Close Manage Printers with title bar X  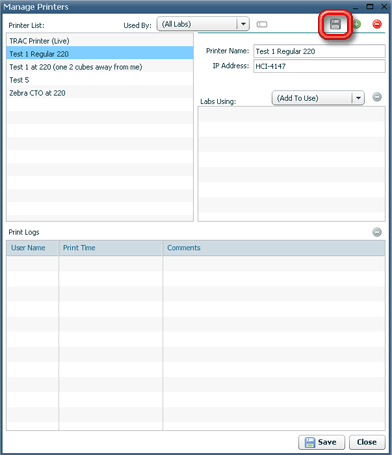coord(384,7)
